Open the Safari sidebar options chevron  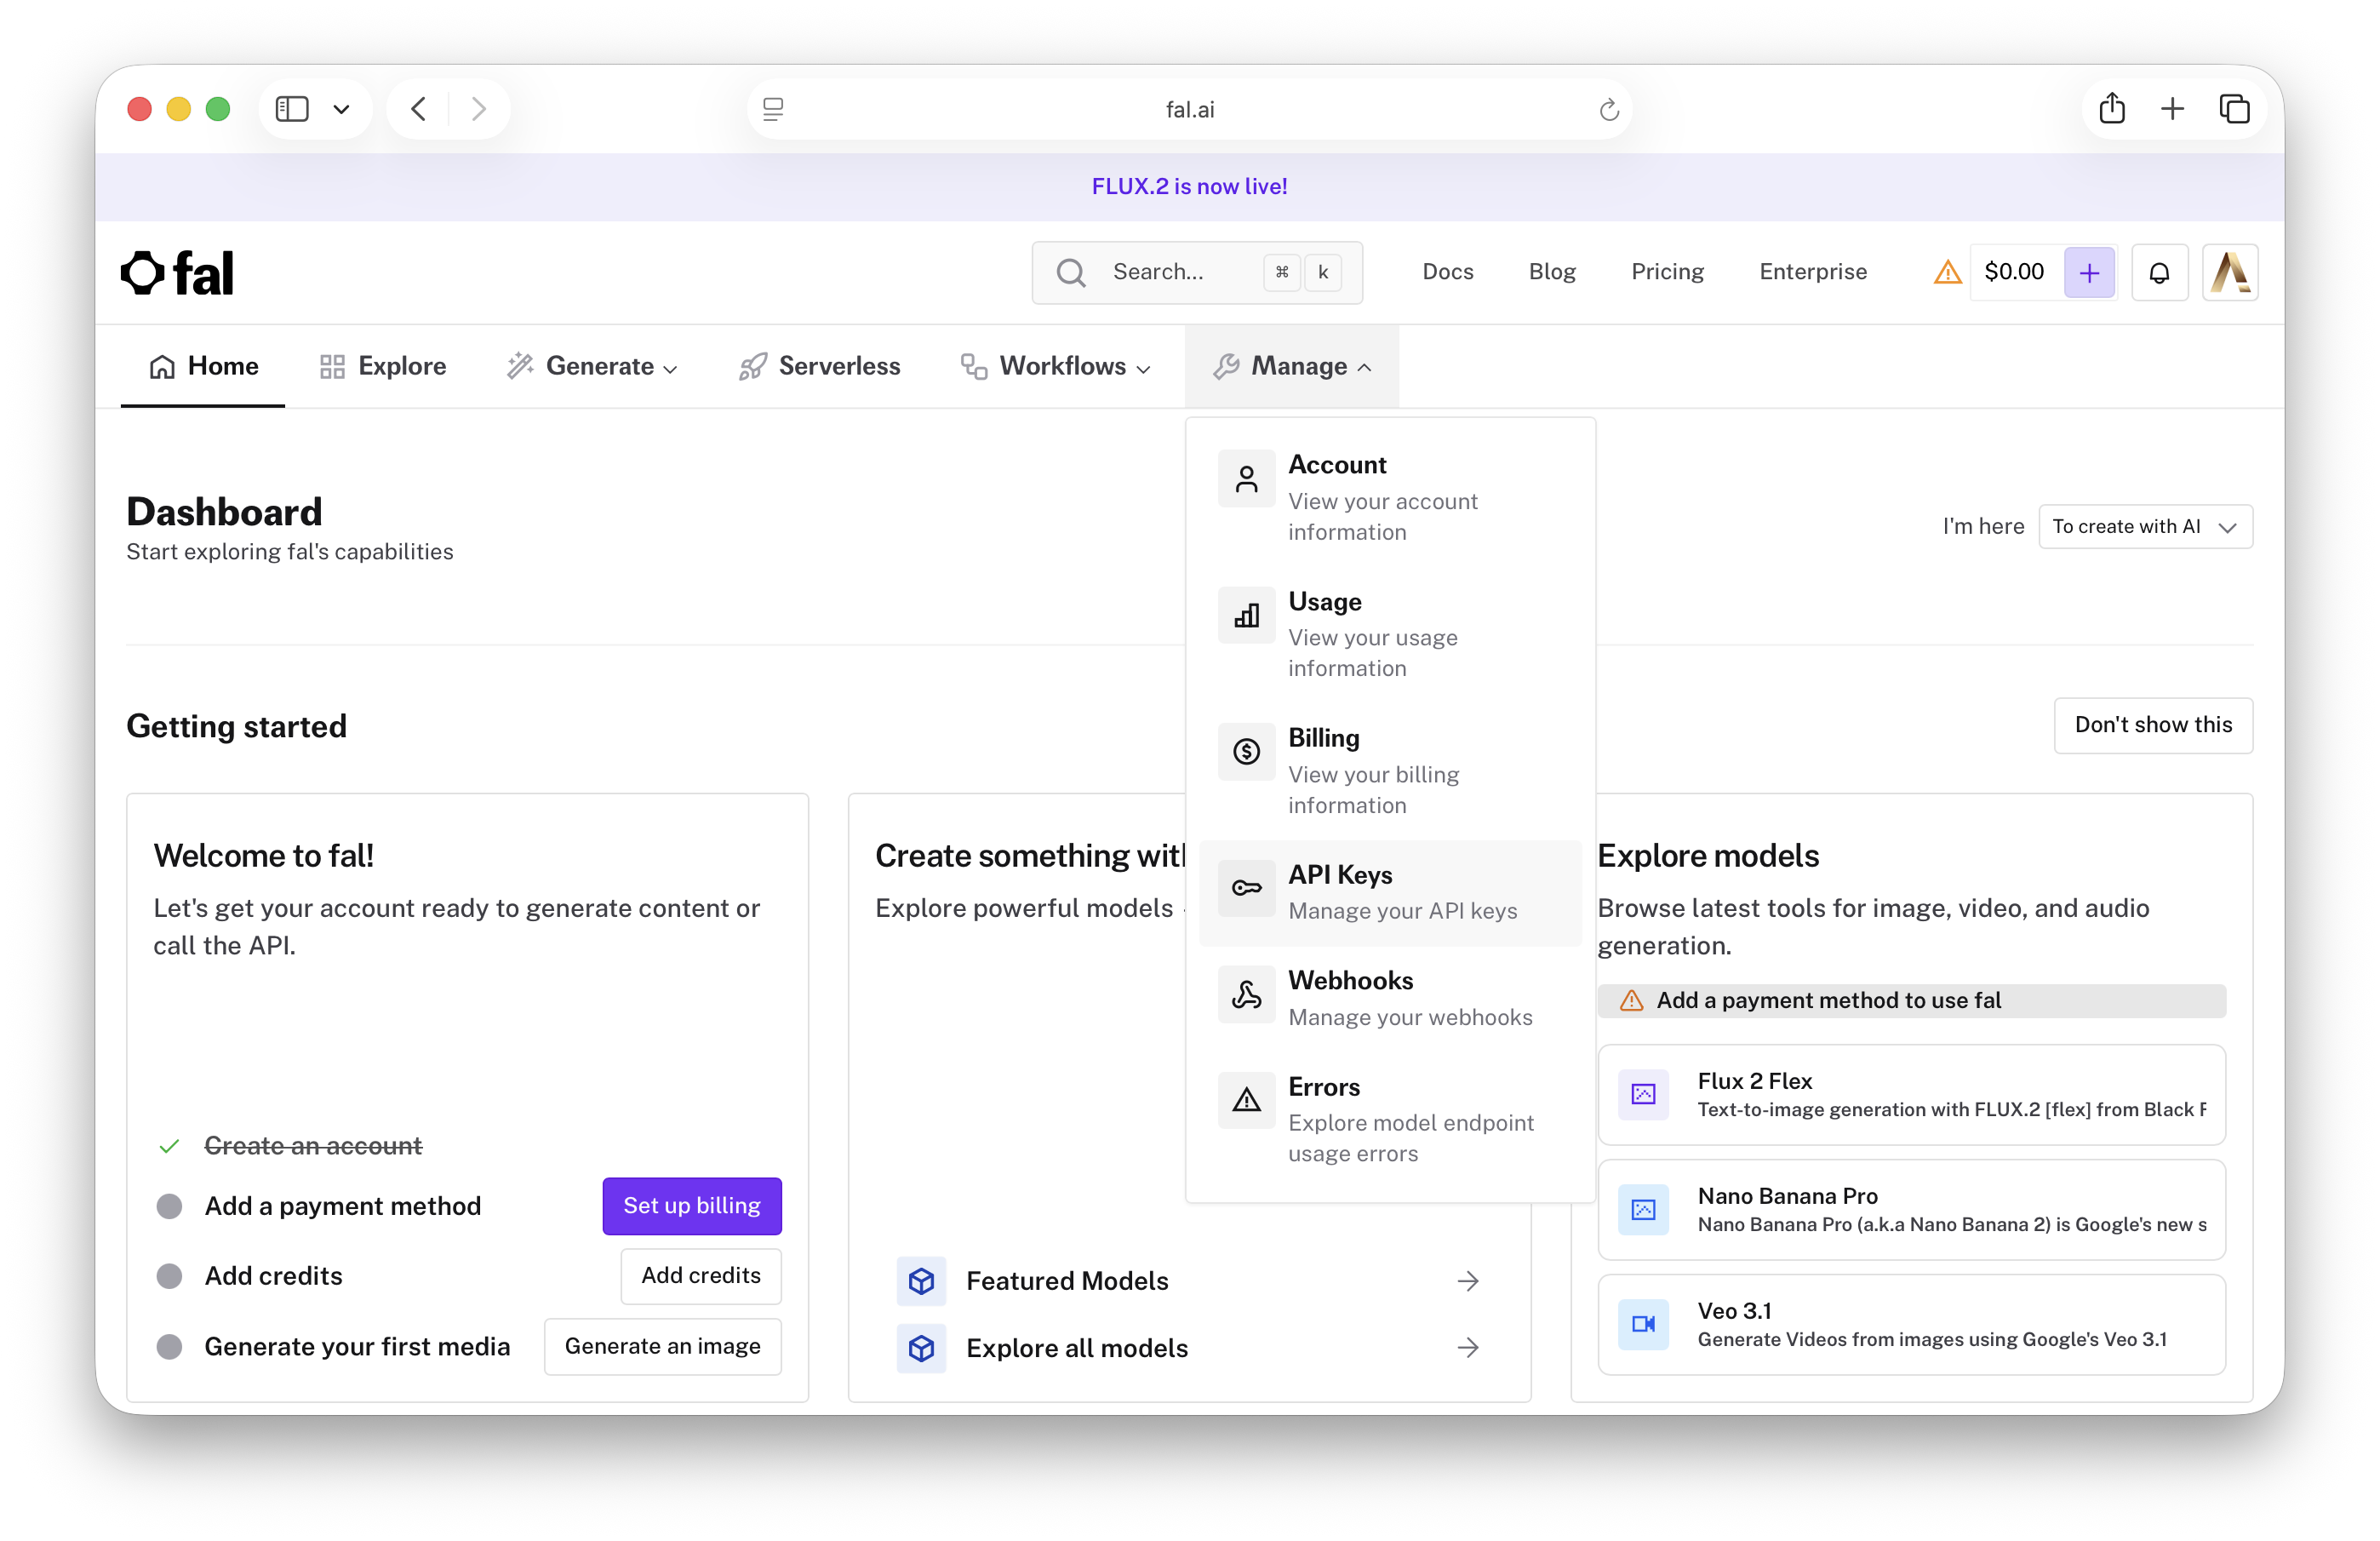coord(341,109)
